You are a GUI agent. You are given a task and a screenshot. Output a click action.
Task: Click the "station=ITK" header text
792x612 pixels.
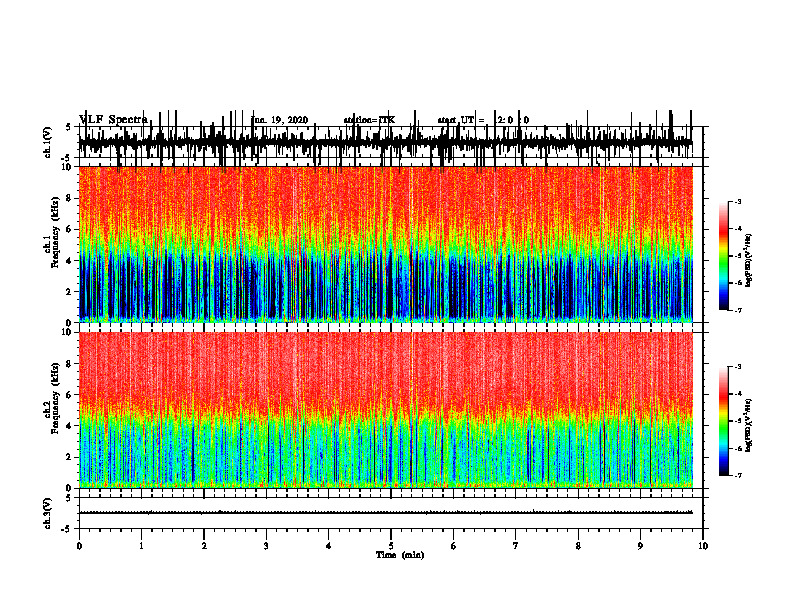[369, 120]
